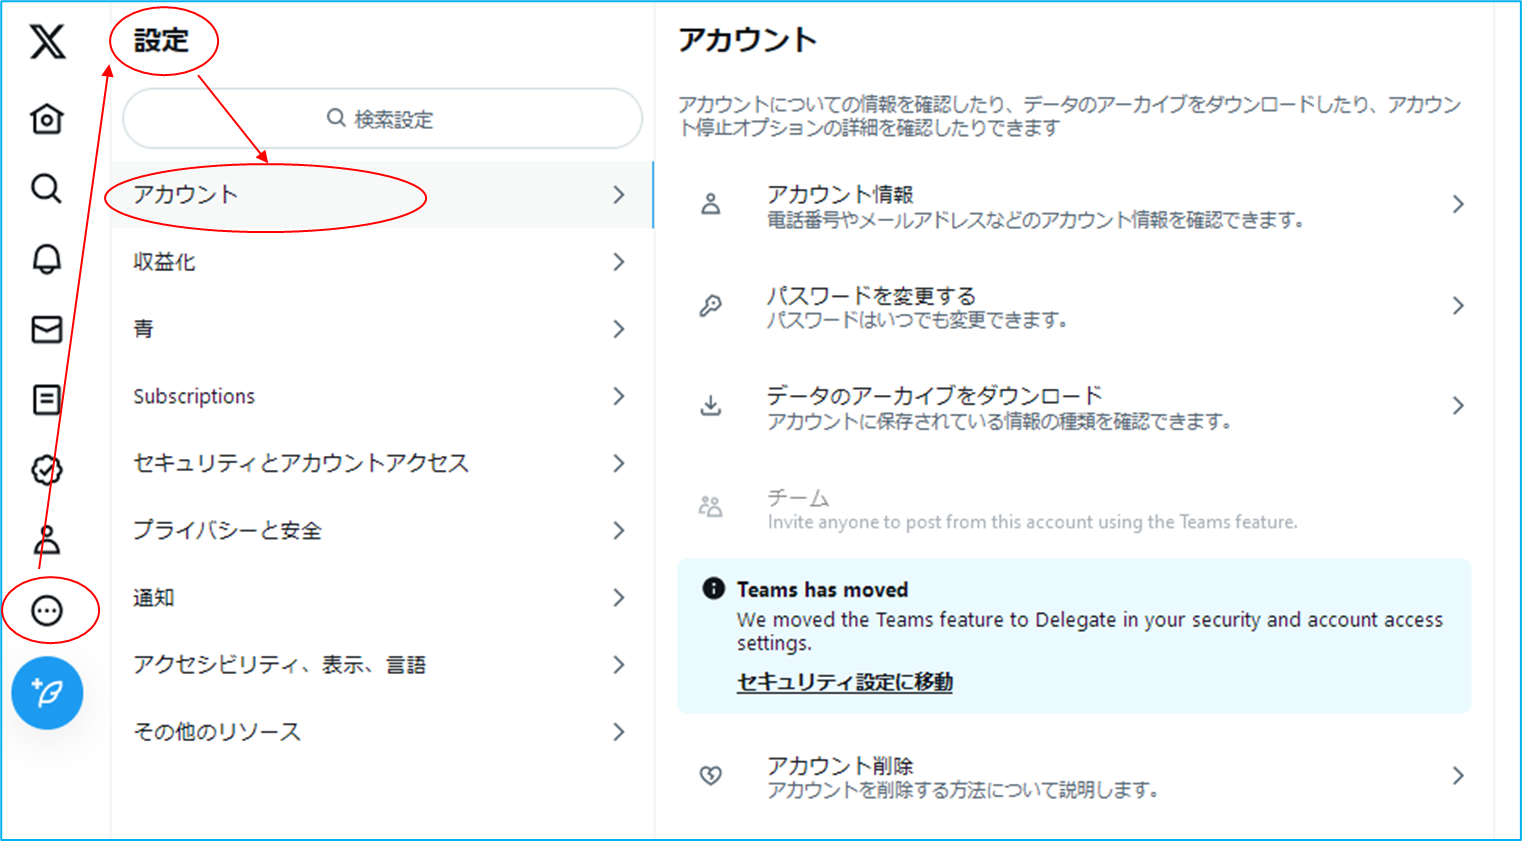
Task: Click the download icon beside データのアーカイブ
Action: point(711,405)
